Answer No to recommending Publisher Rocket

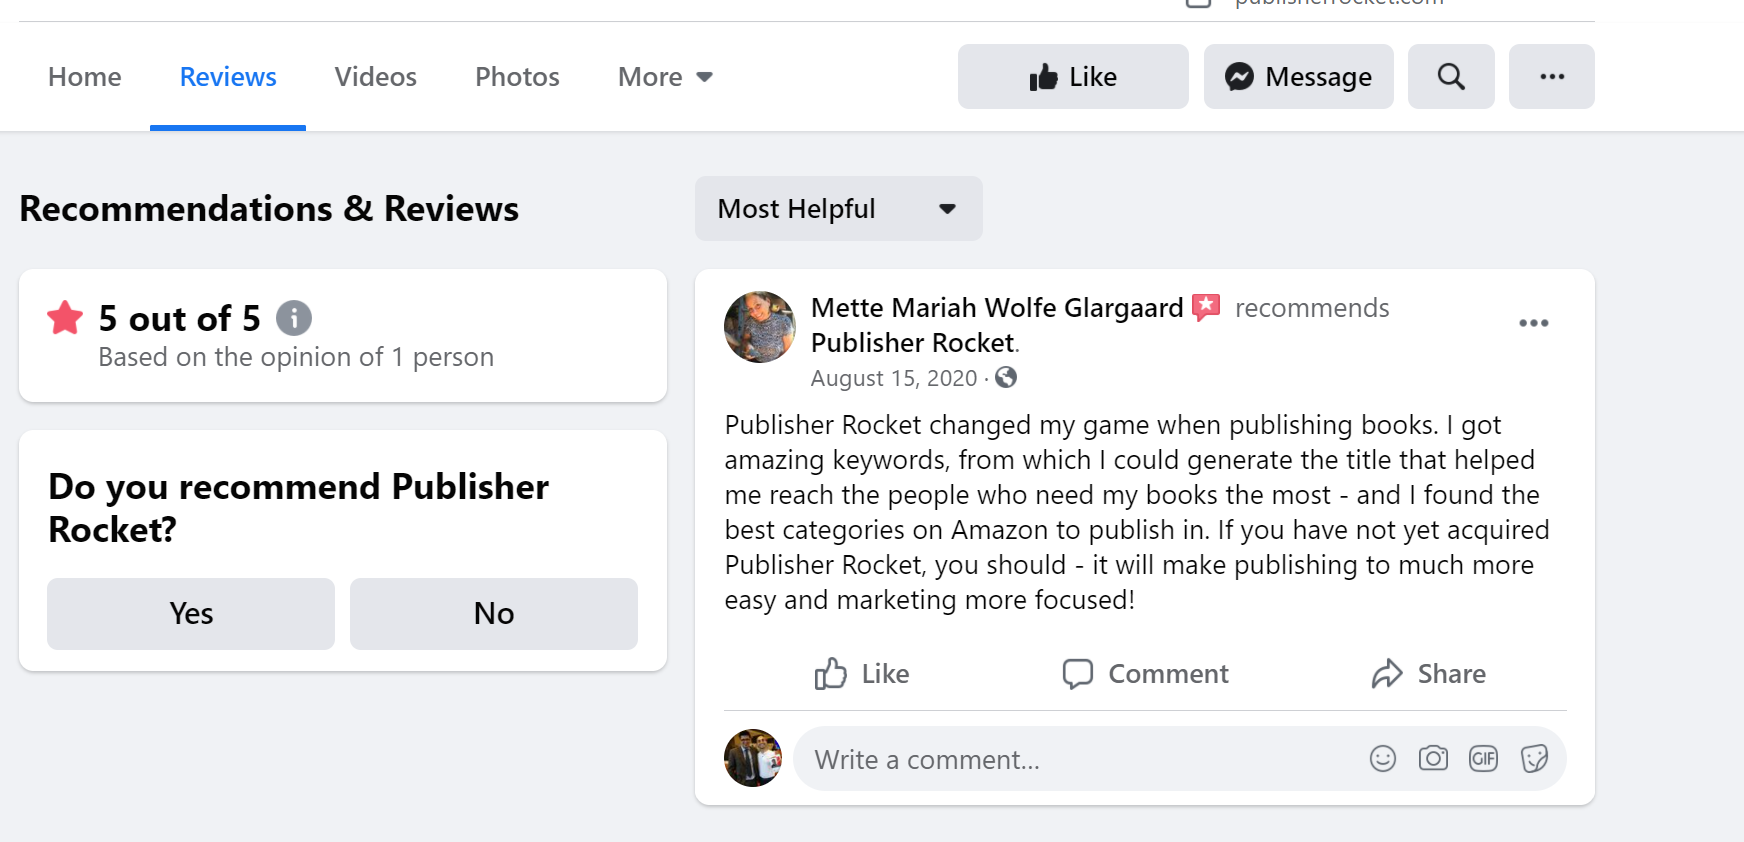coord(493,614)
